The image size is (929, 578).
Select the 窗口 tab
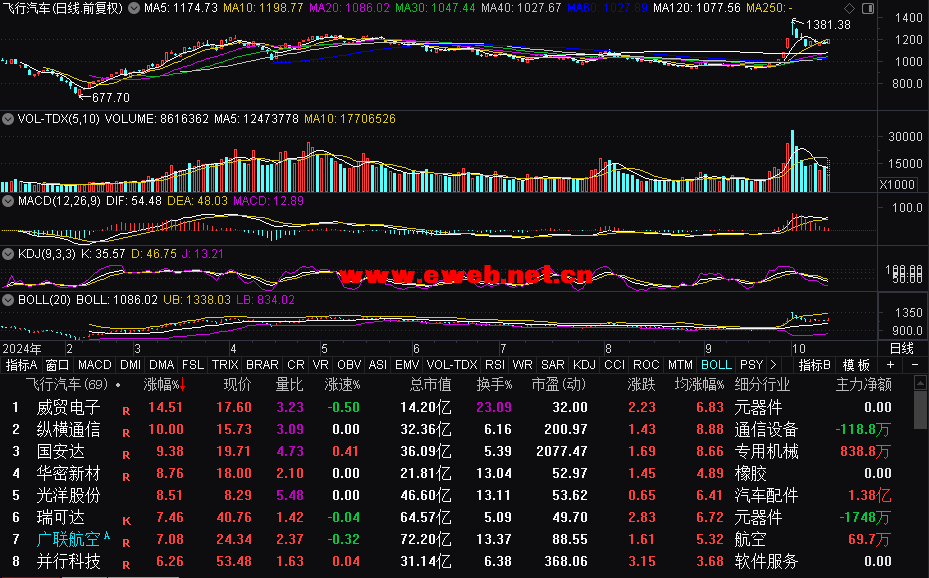click(57, 365)
